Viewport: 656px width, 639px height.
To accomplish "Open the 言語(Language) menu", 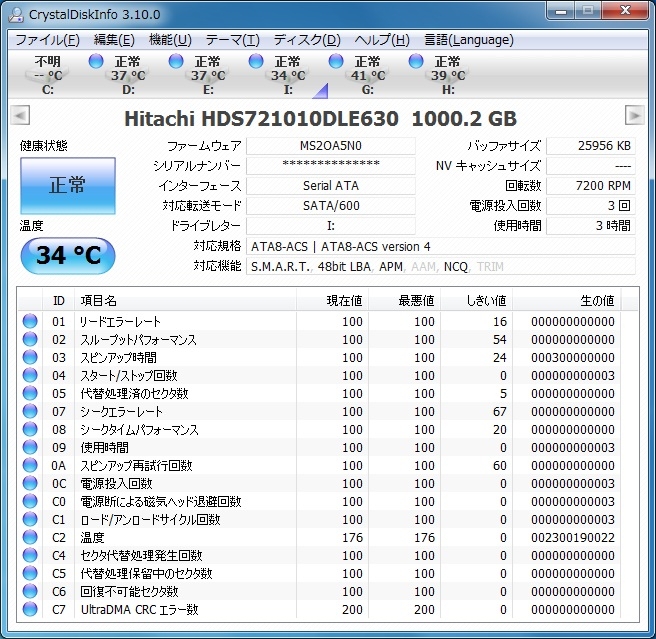I will (x=468, y=40).
